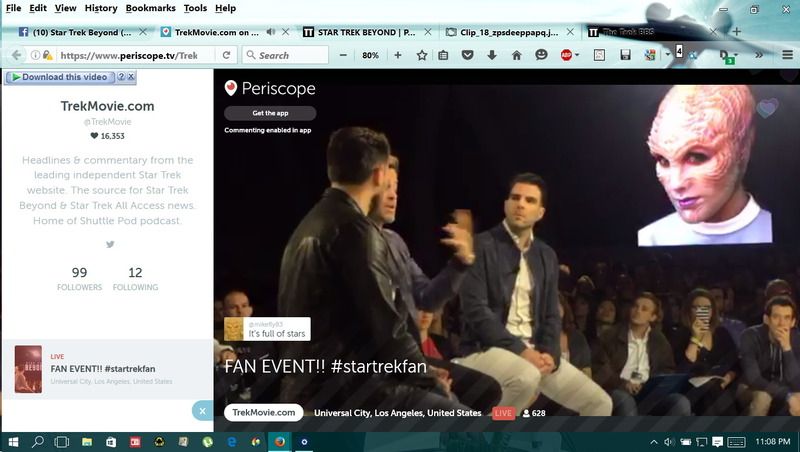This screenshot has height=452, width=800.
Task: Open the History menu
Action: point(101,8)
